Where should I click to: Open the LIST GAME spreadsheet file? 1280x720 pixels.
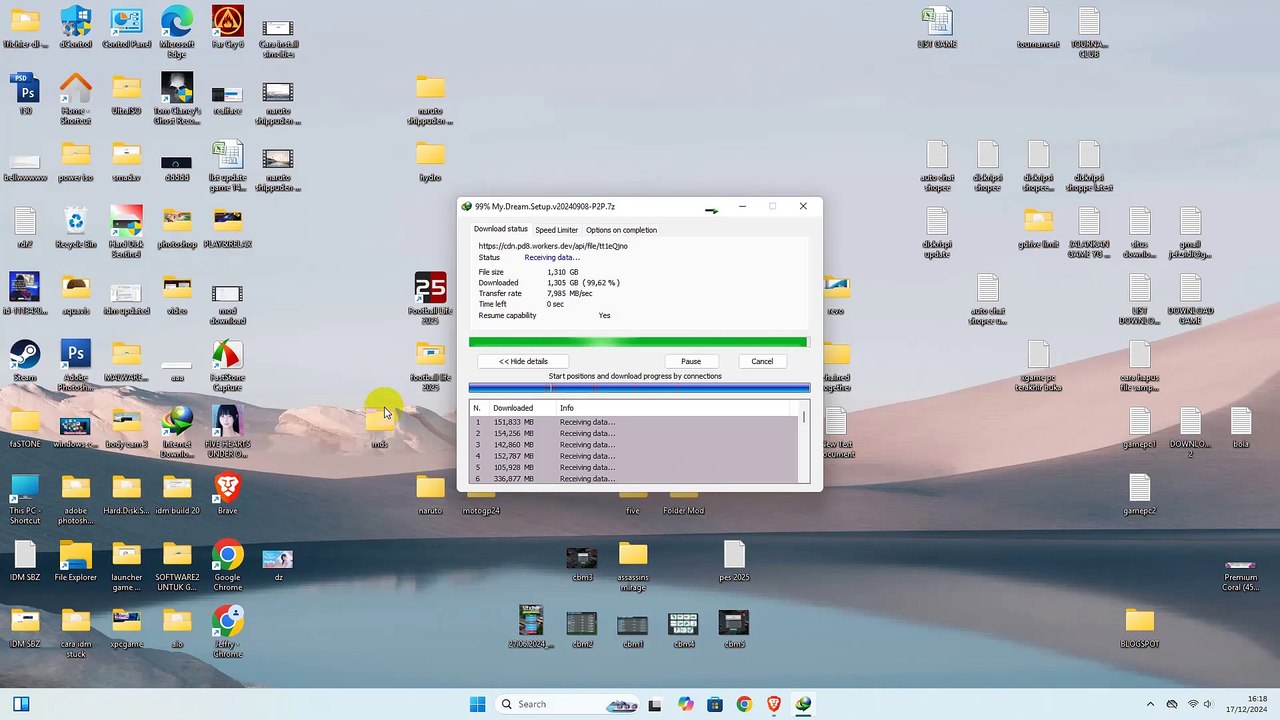[937, 27]
